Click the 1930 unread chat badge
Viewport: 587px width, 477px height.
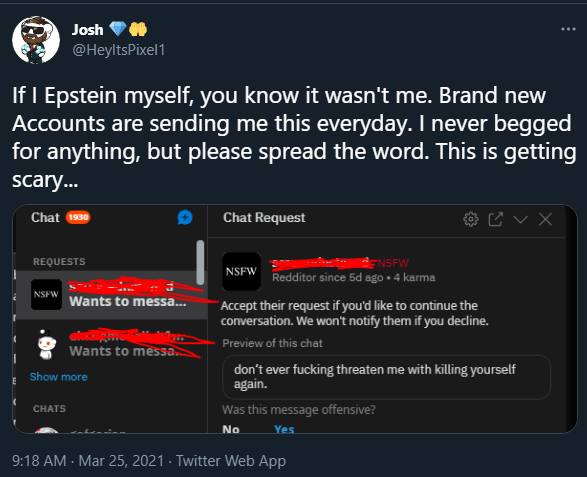[78, 218]
